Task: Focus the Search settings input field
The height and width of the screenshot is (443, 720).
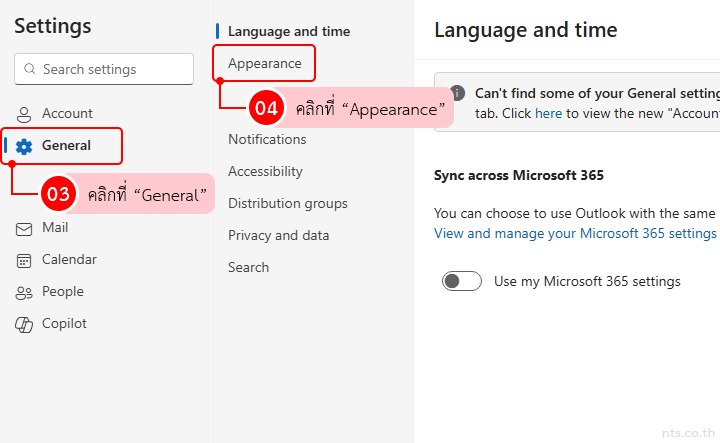Action: [104, 69]
